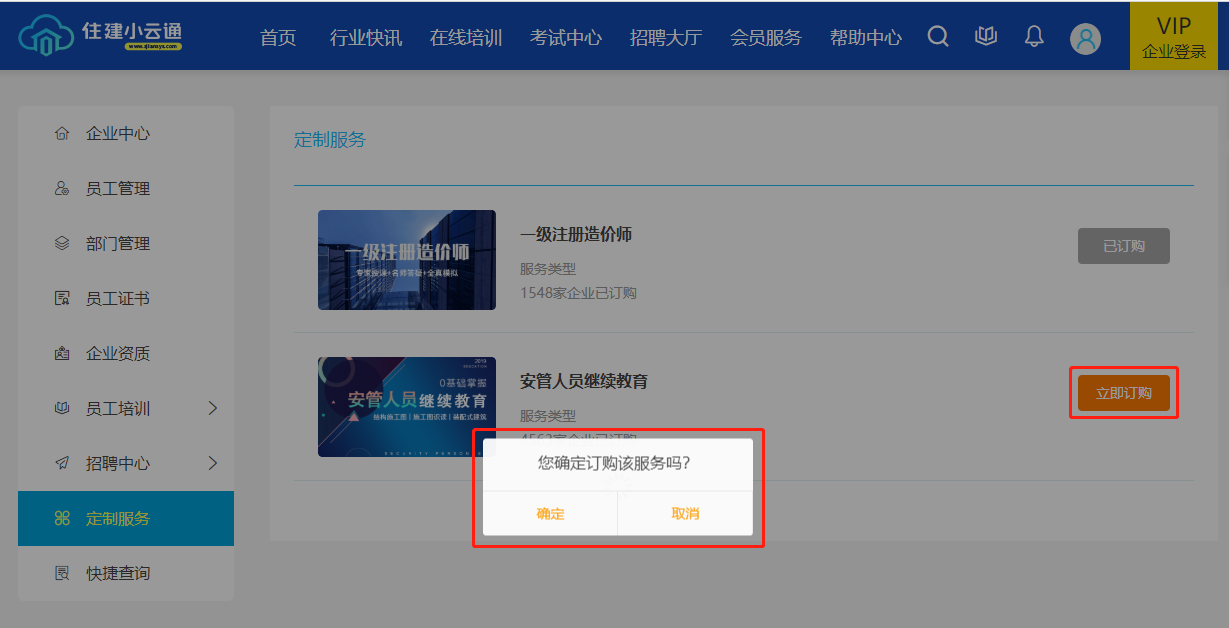
Task: Go to 考试中心 in top navigation
Action: click(x=566, y=38)
